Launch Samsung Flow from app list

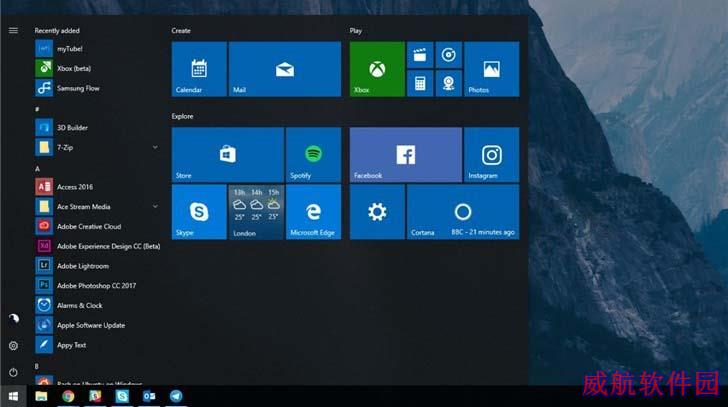pyautogui.click(x=98, y=88)
